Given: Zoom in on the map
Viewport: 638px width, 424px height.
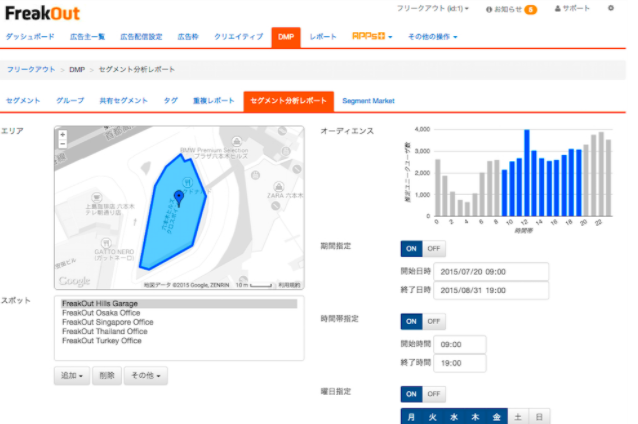Looking at the screenshot, I should [63, 135].
